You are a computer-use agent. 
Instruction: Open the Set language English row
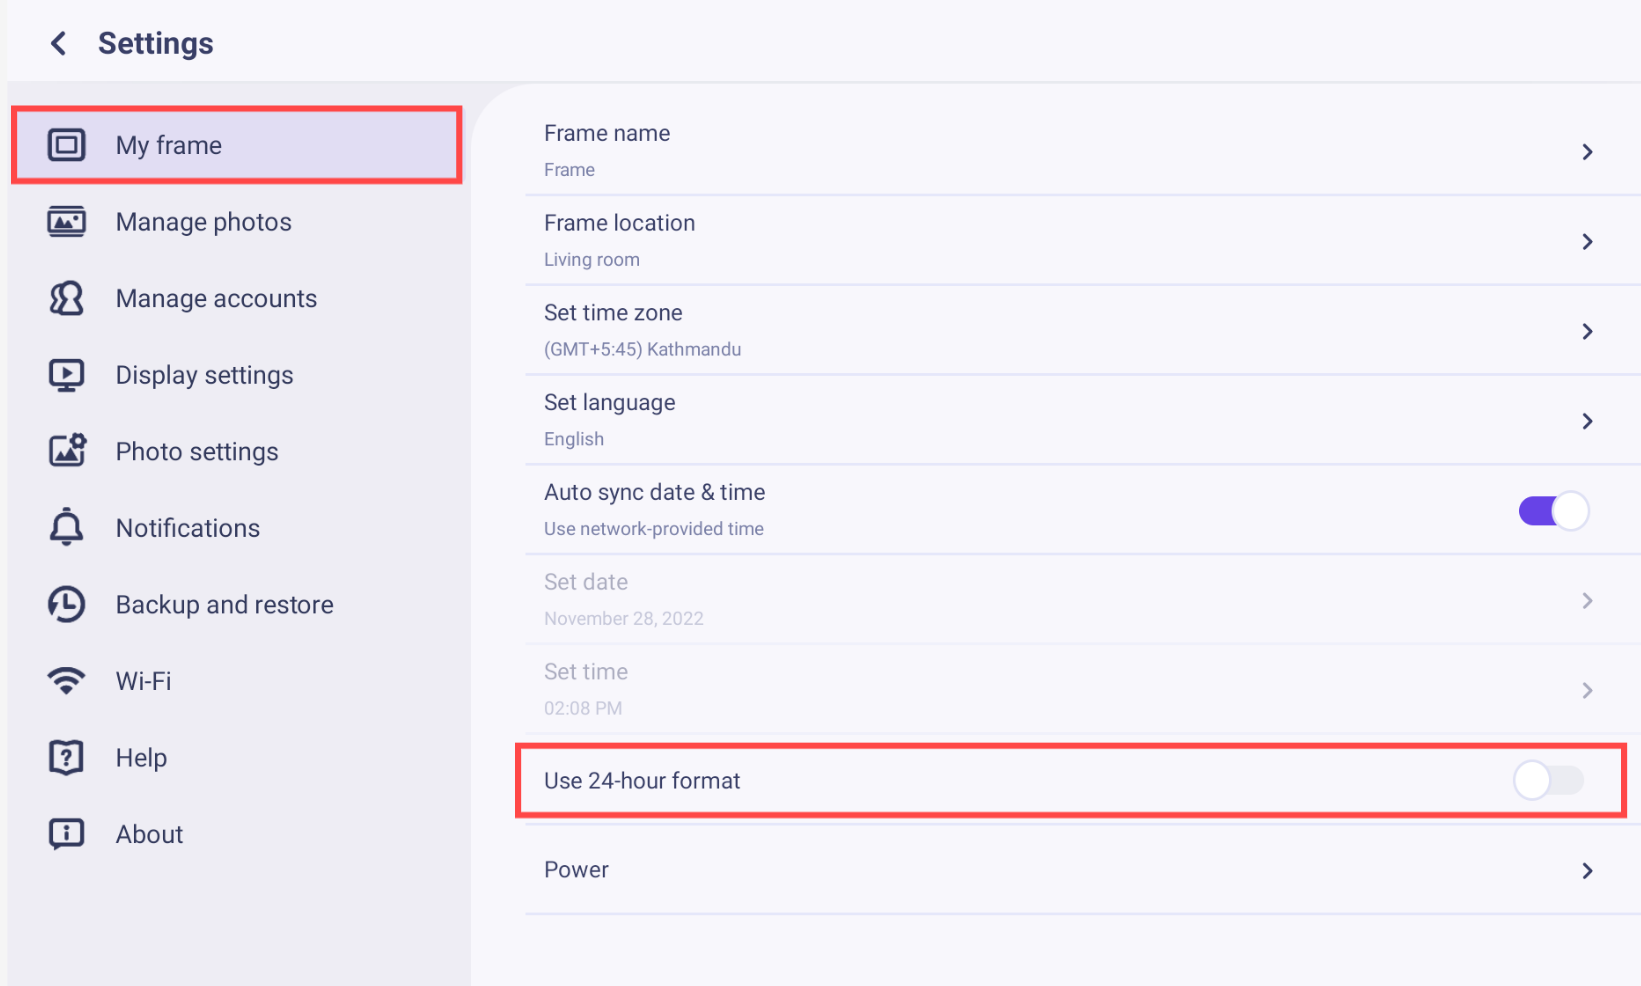1083,420
